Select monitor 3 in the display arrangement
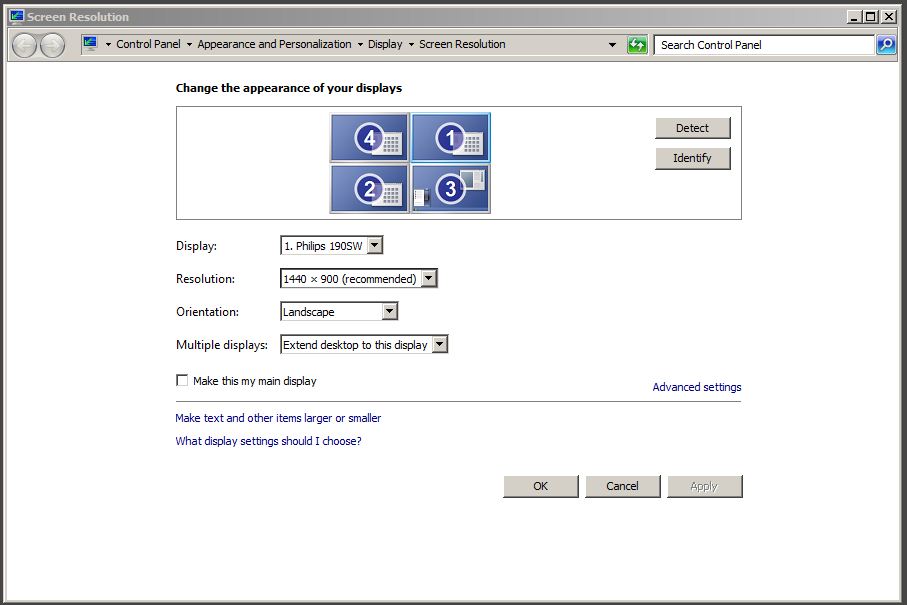 [451, 189]
